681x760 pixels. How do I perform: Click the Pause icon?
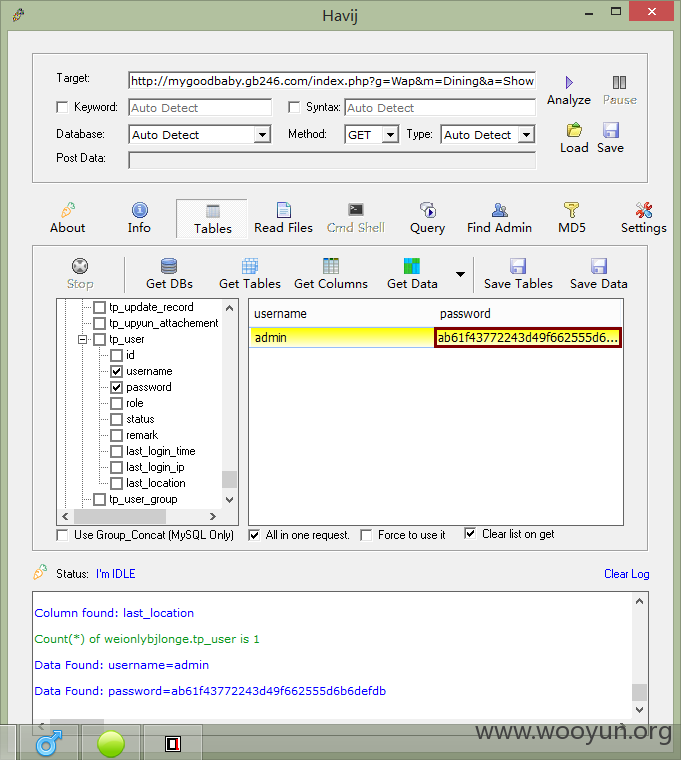619,82
